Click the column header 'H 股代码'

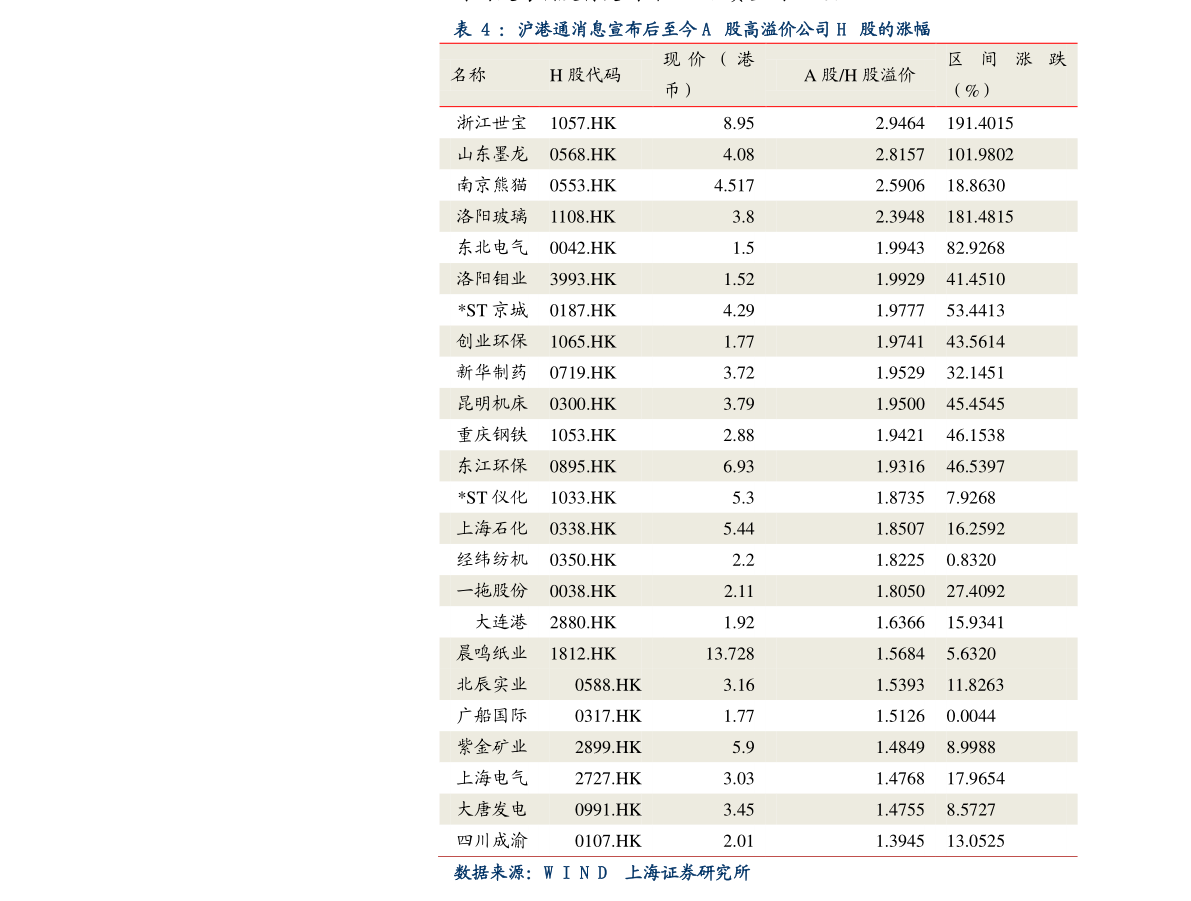coord(585,74)
